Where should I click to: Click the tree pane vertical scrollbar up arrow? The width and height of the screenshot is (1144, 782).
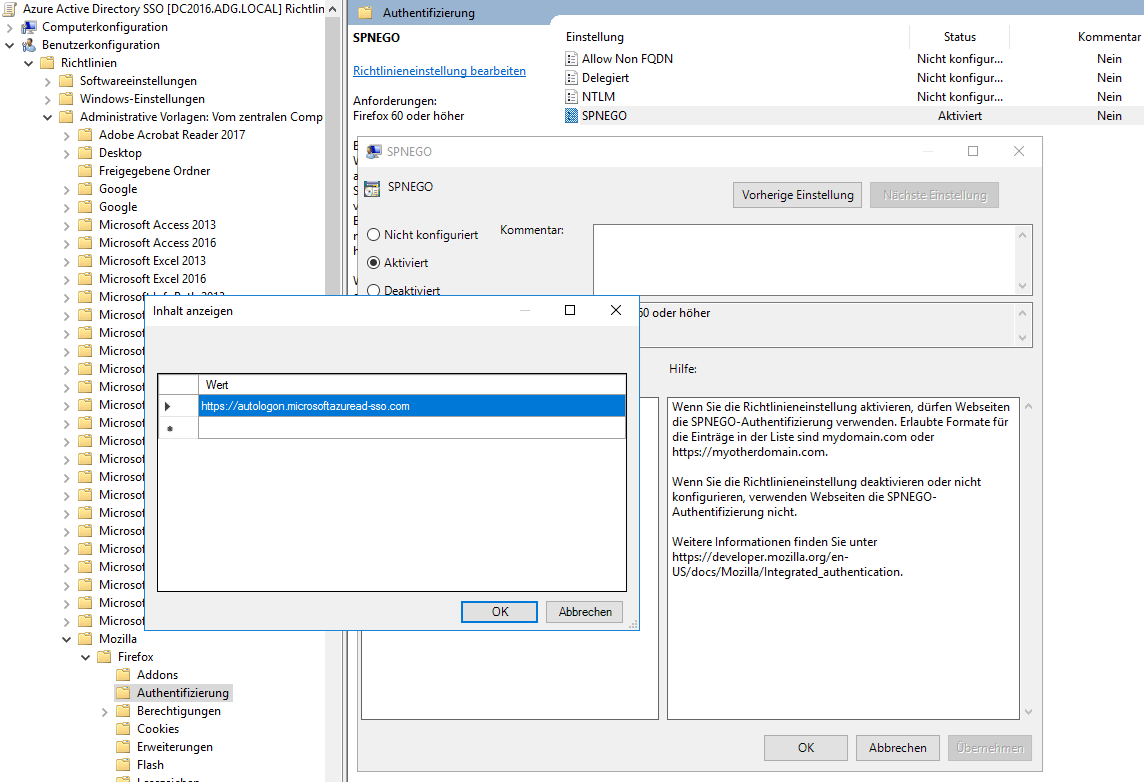[333, 9]
